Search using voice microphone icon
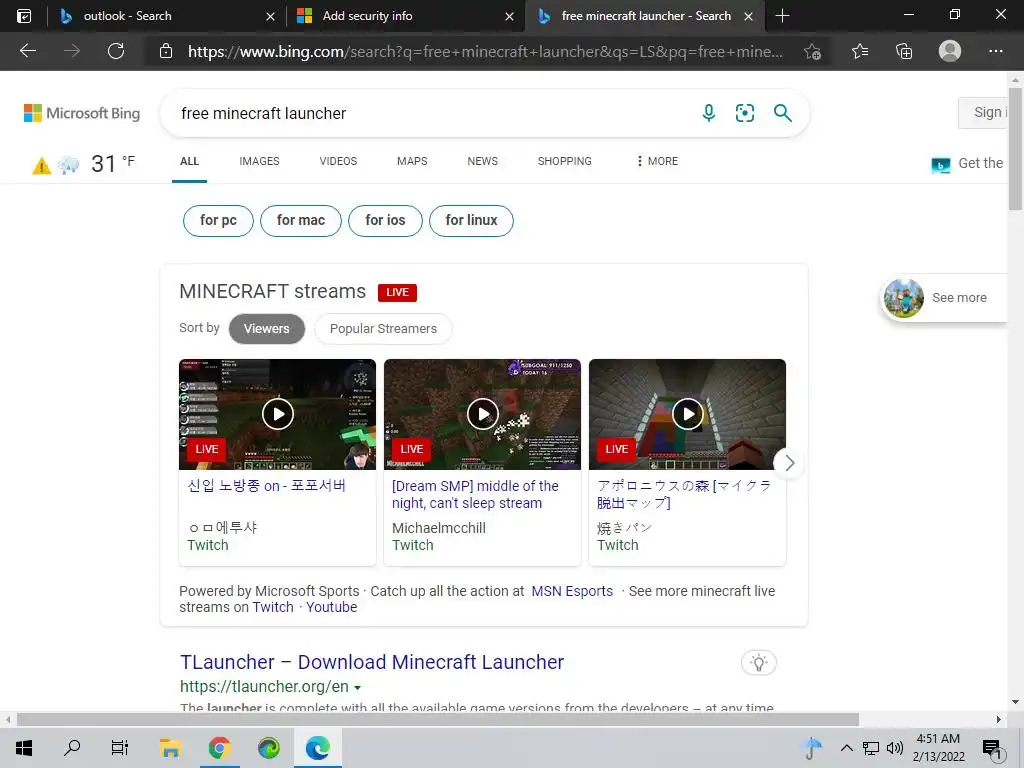This screenshot has height=768, width=1024. click(709, 113)
